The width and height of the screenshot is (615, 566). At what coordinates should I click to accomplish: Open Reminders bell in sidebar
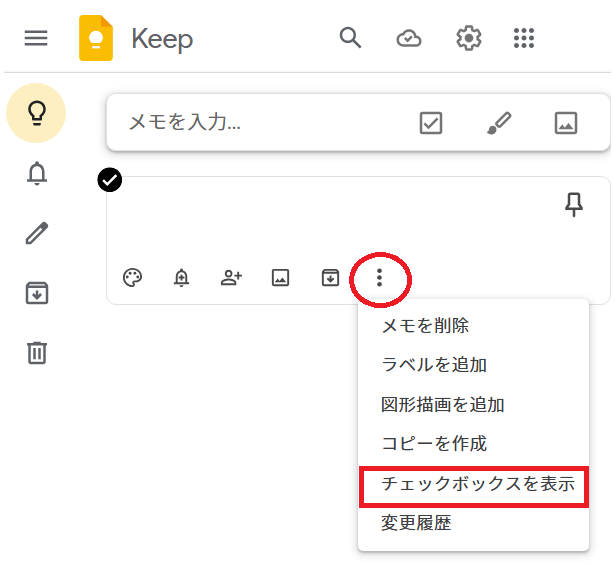click(x=37, y=174)
